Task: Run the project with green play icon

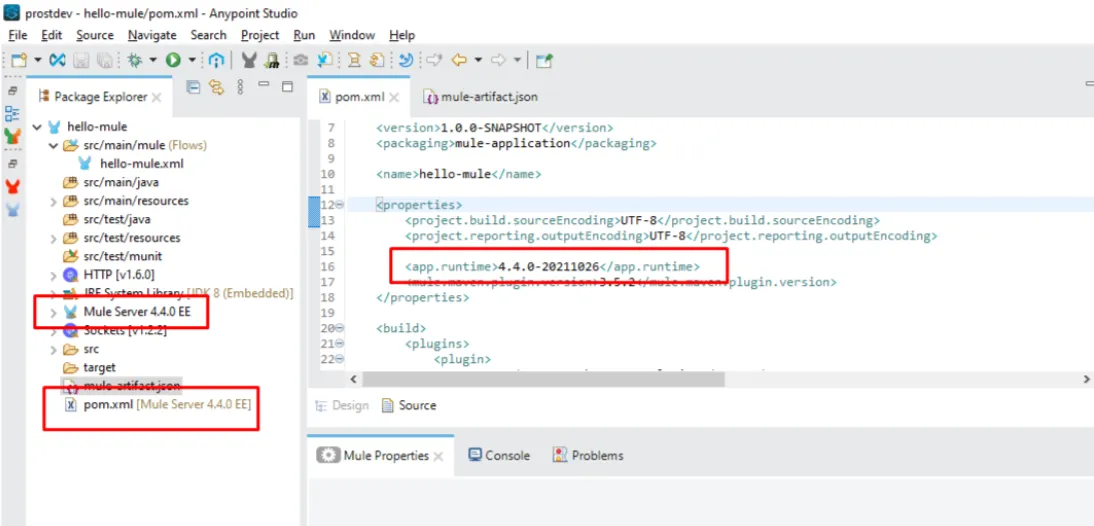Action: click(x=173, y=61)
